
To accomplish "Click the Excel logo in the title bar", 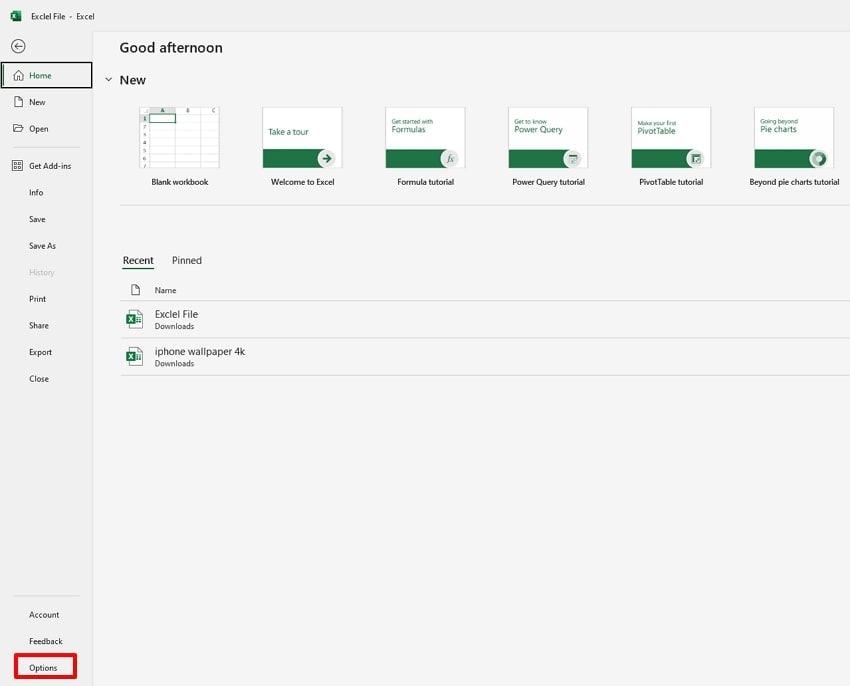I will pyautogui.click(x=16, y=16).
